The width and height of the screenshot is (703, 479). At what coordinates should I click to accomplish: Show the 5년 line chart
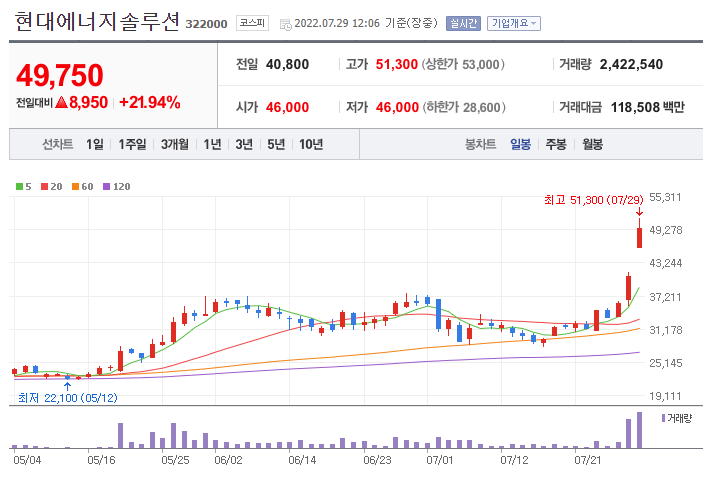[x=276, y=144]
